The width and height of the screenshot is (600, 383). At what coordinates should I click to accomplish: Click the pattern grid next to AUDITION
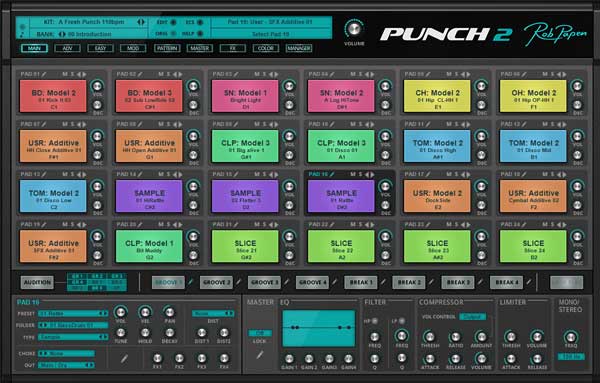click(x=97, y=282)
